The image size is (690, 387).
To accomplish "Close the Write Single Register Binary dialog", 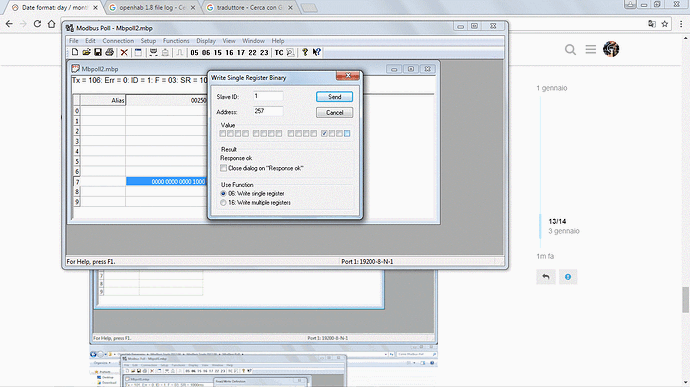I will (x=348, y=76).
